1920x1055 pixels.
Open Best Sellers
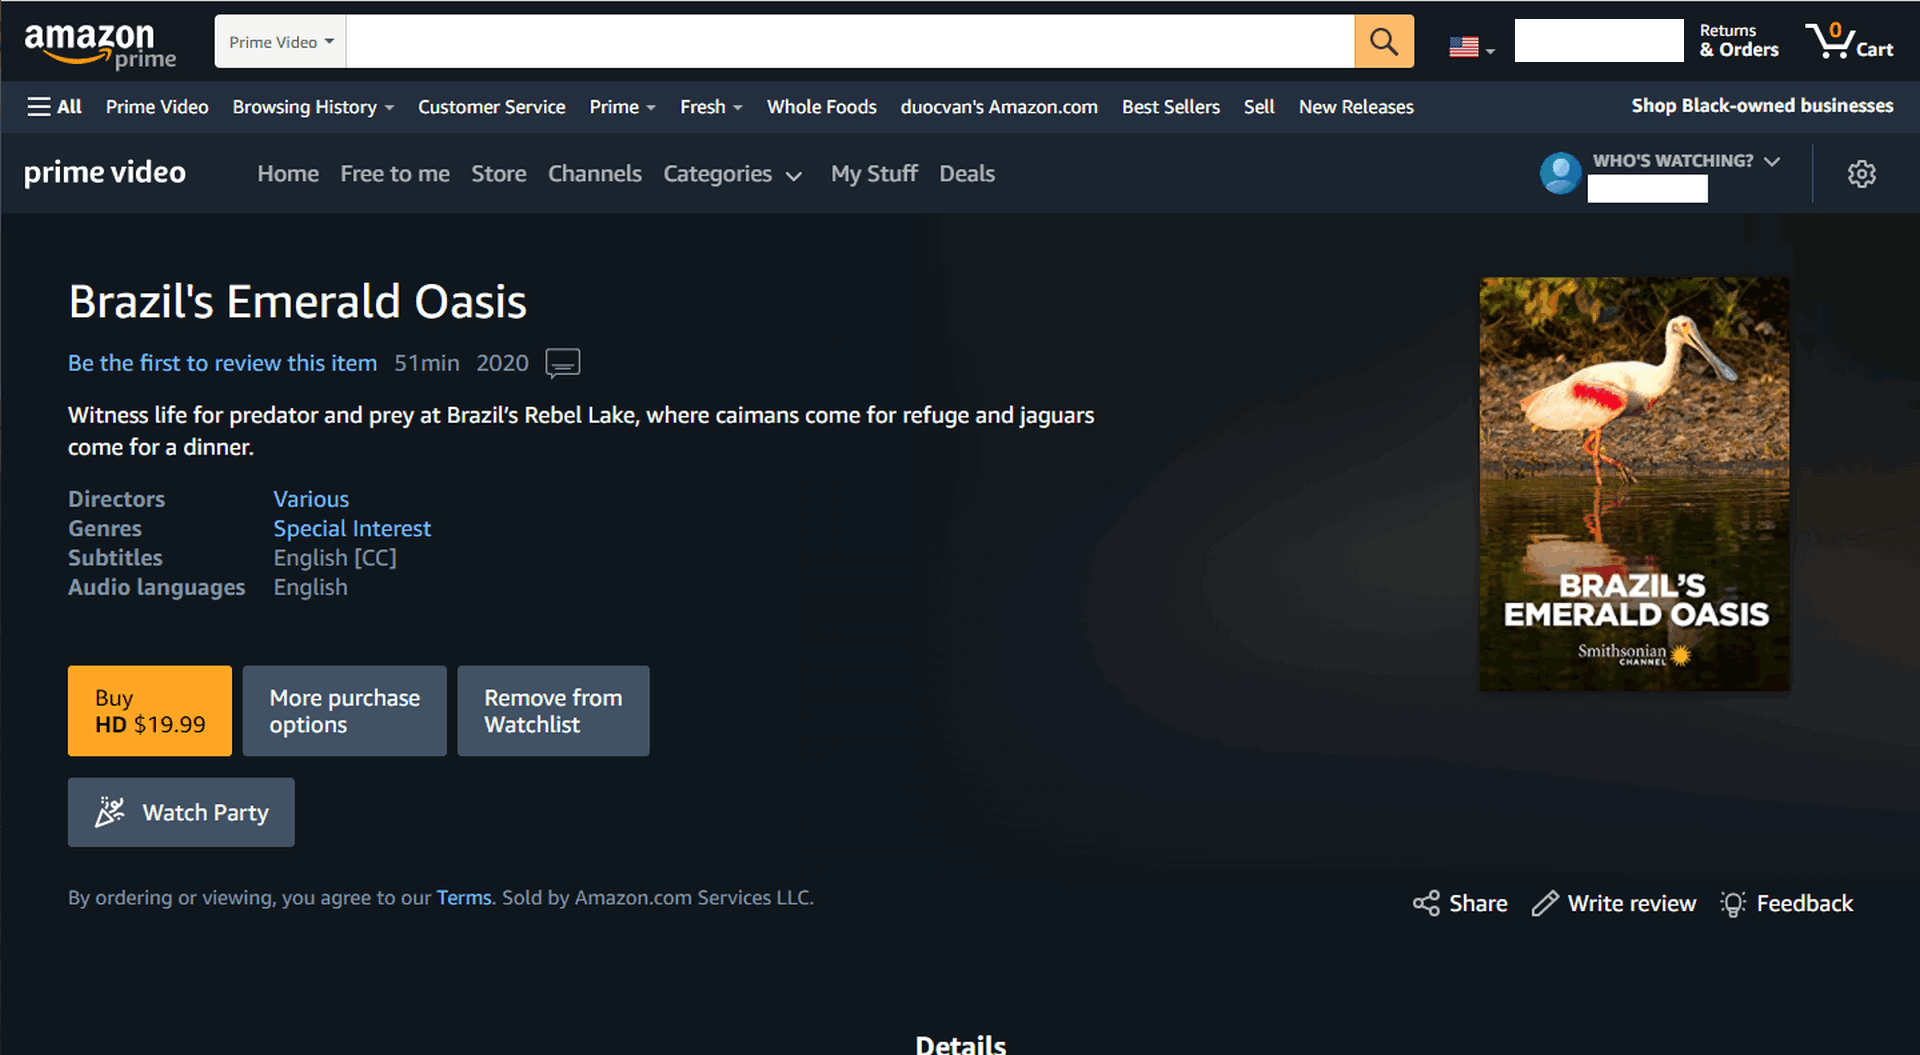[x=1170, y=107]
